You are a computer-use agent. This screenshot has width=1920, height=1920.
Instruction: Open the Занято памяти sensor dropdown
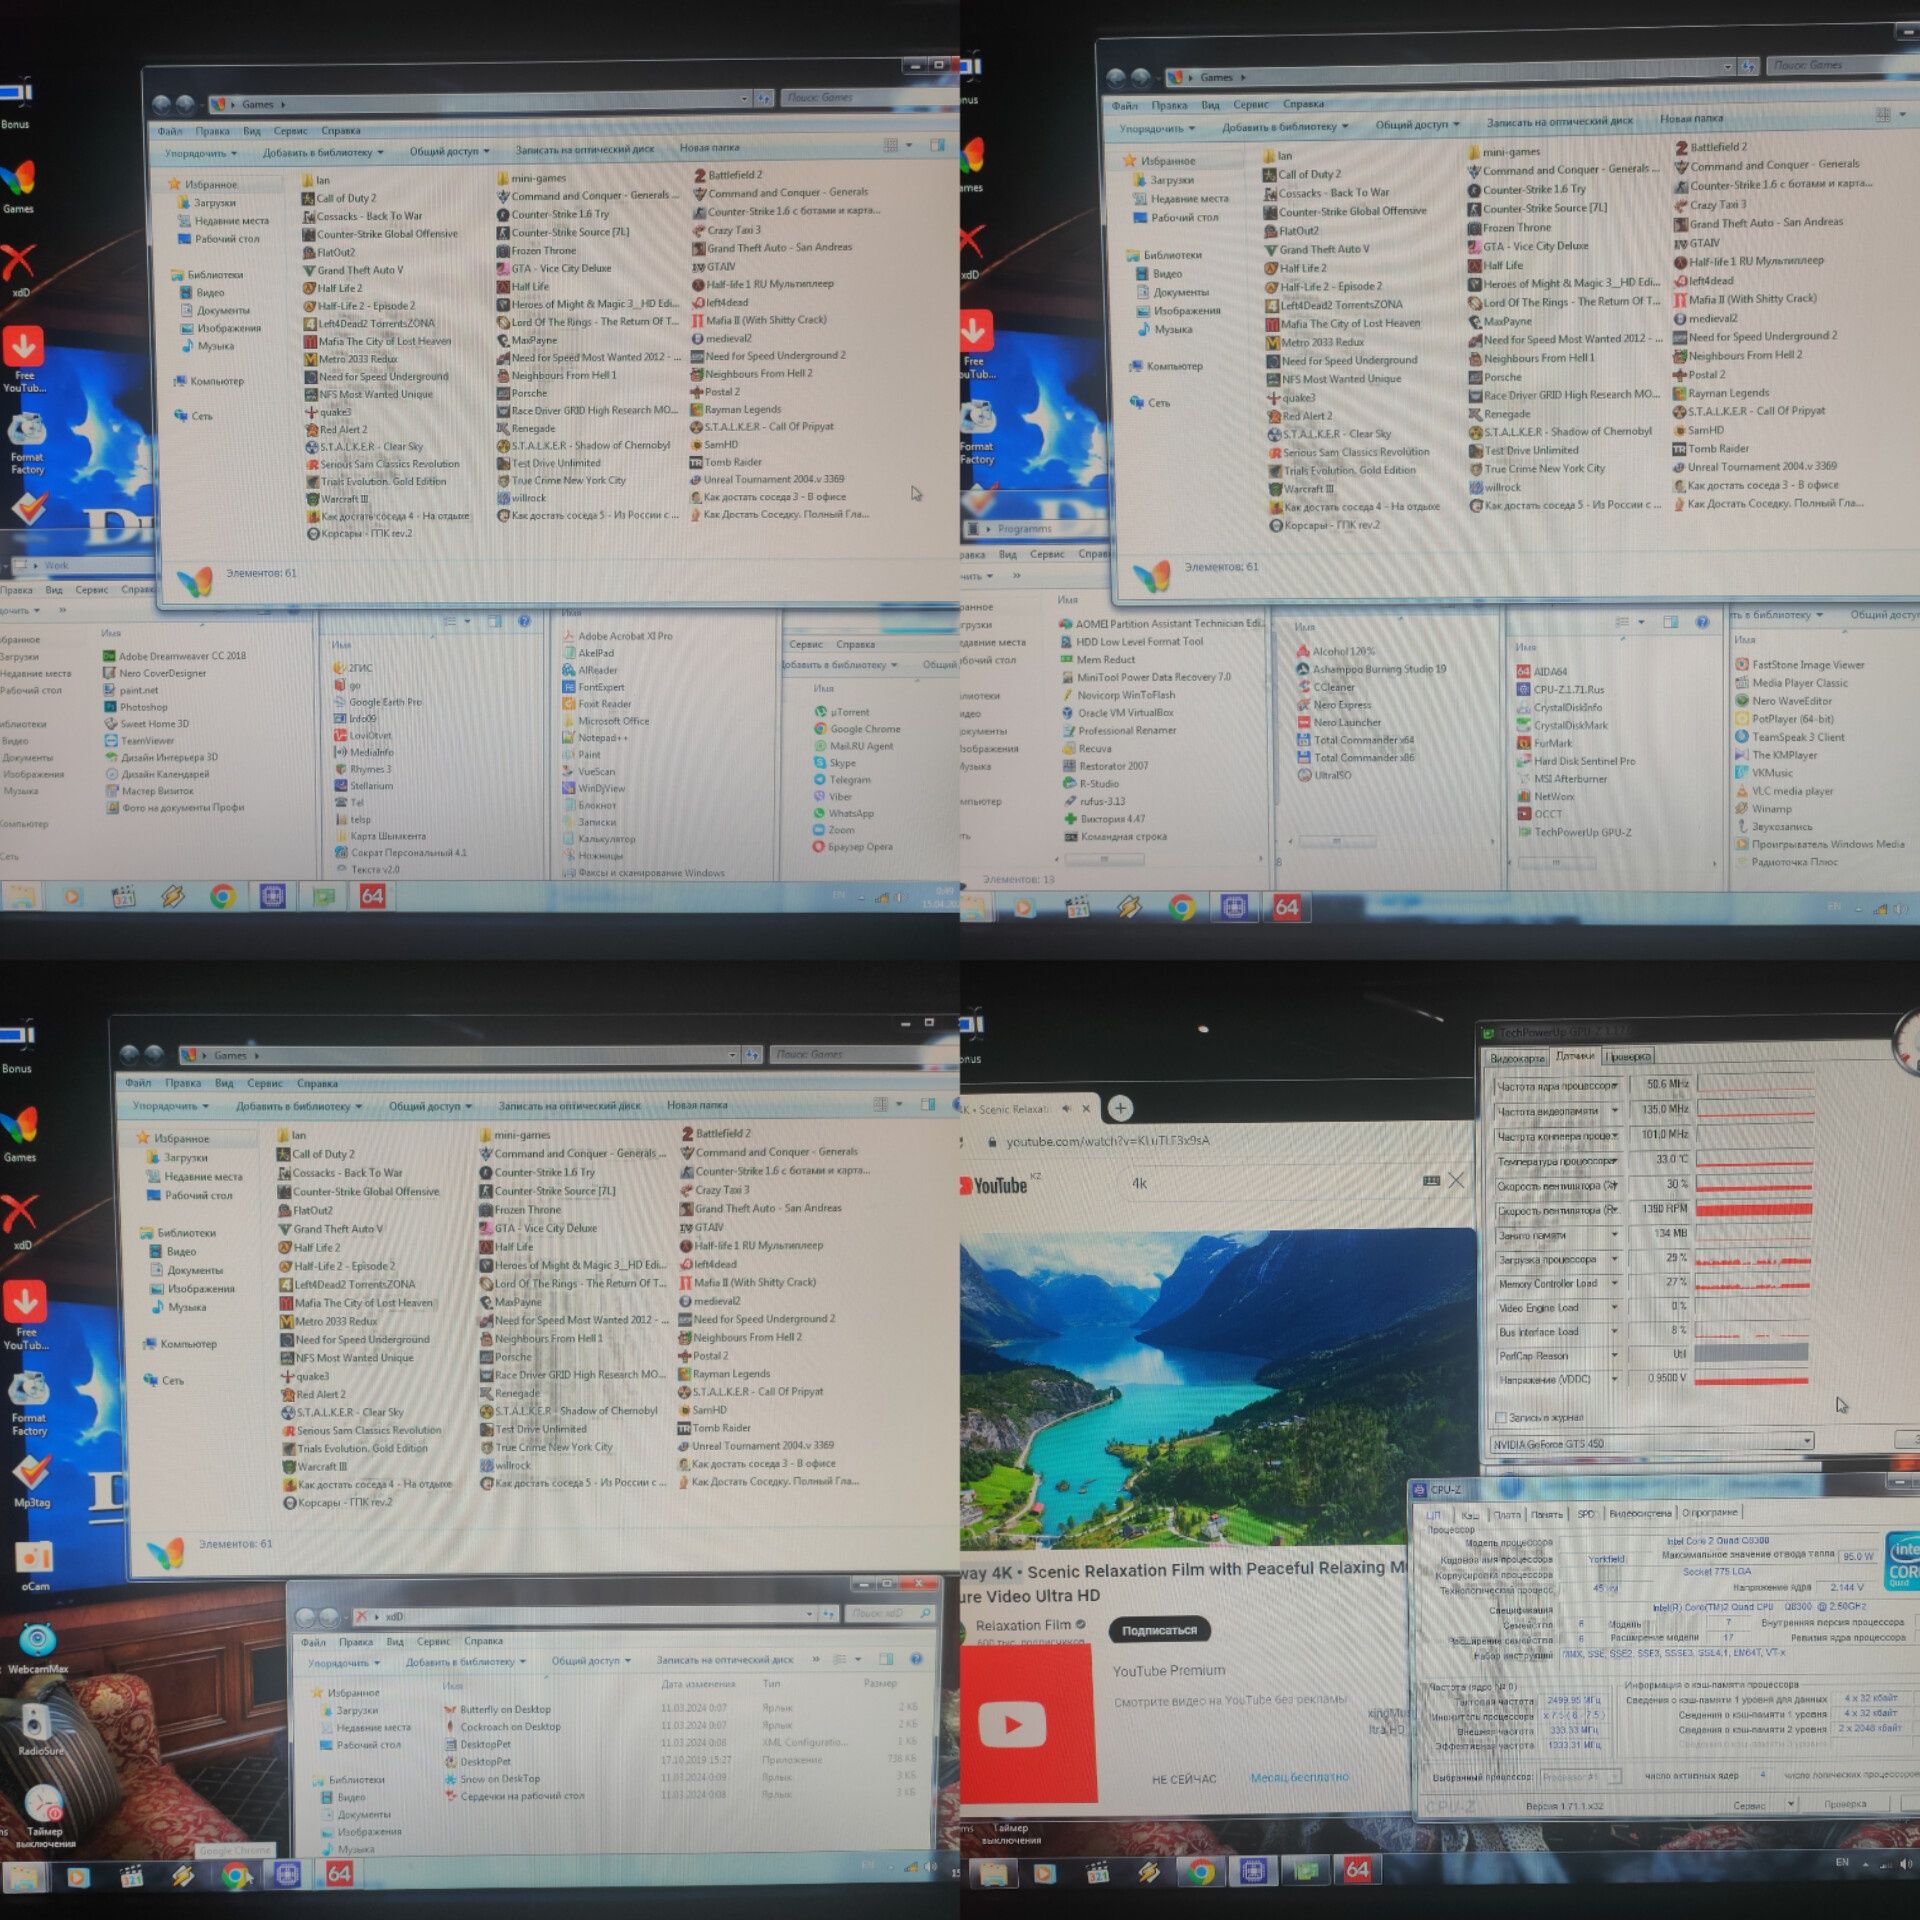(1614, 1235)
